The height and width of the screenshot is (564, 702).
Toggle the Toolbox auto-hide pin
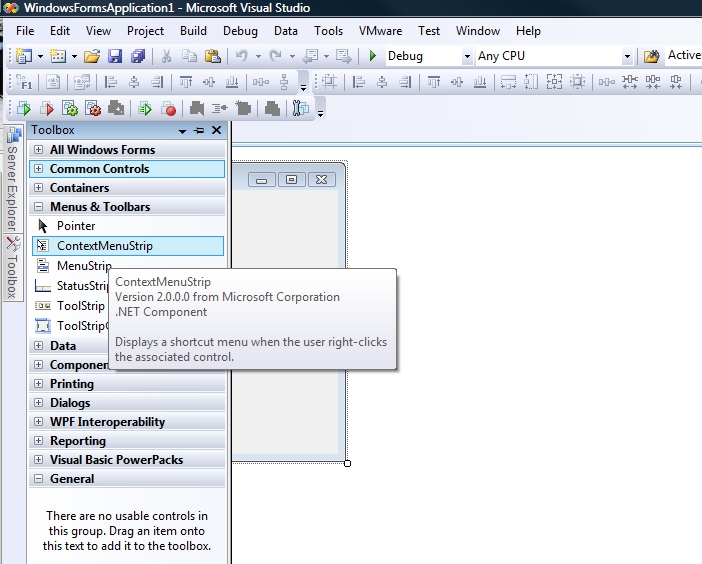point(199,130)
